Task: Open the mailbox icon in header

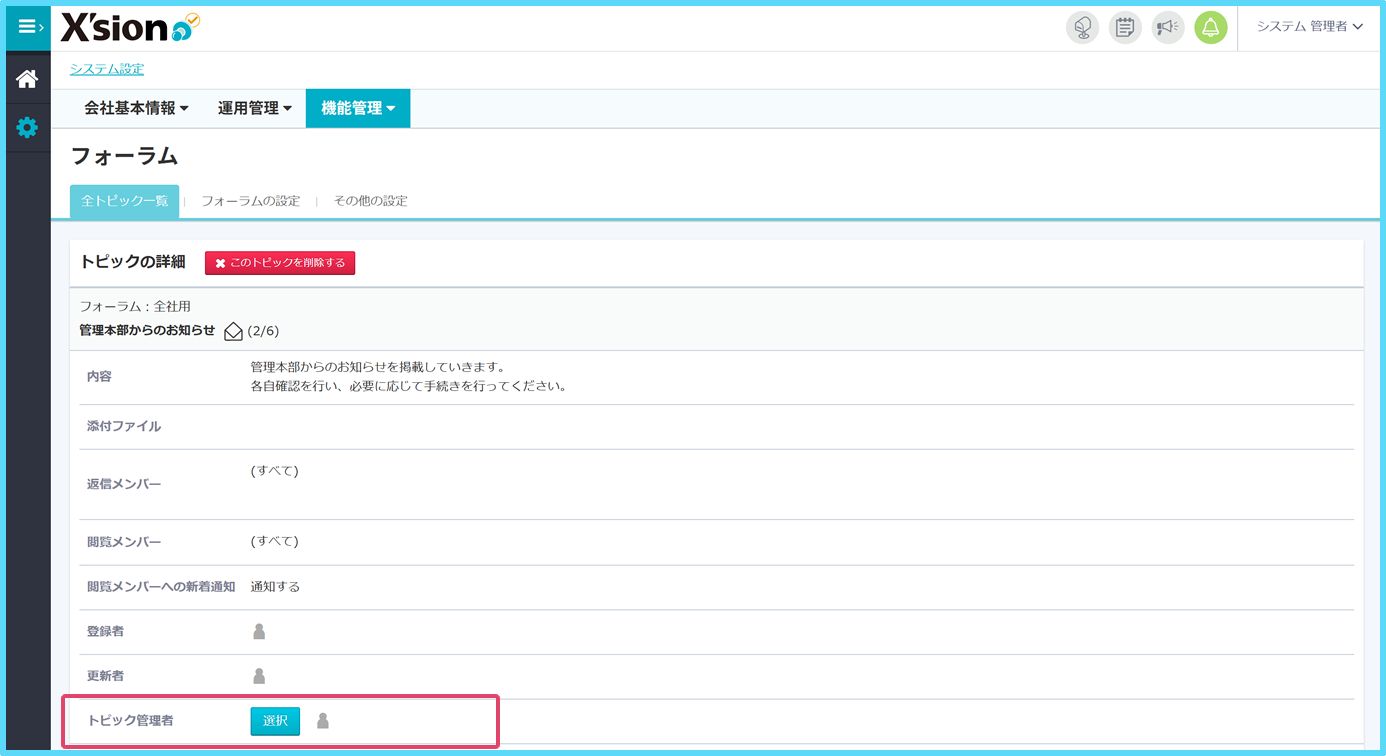Action: (1082, 27)
